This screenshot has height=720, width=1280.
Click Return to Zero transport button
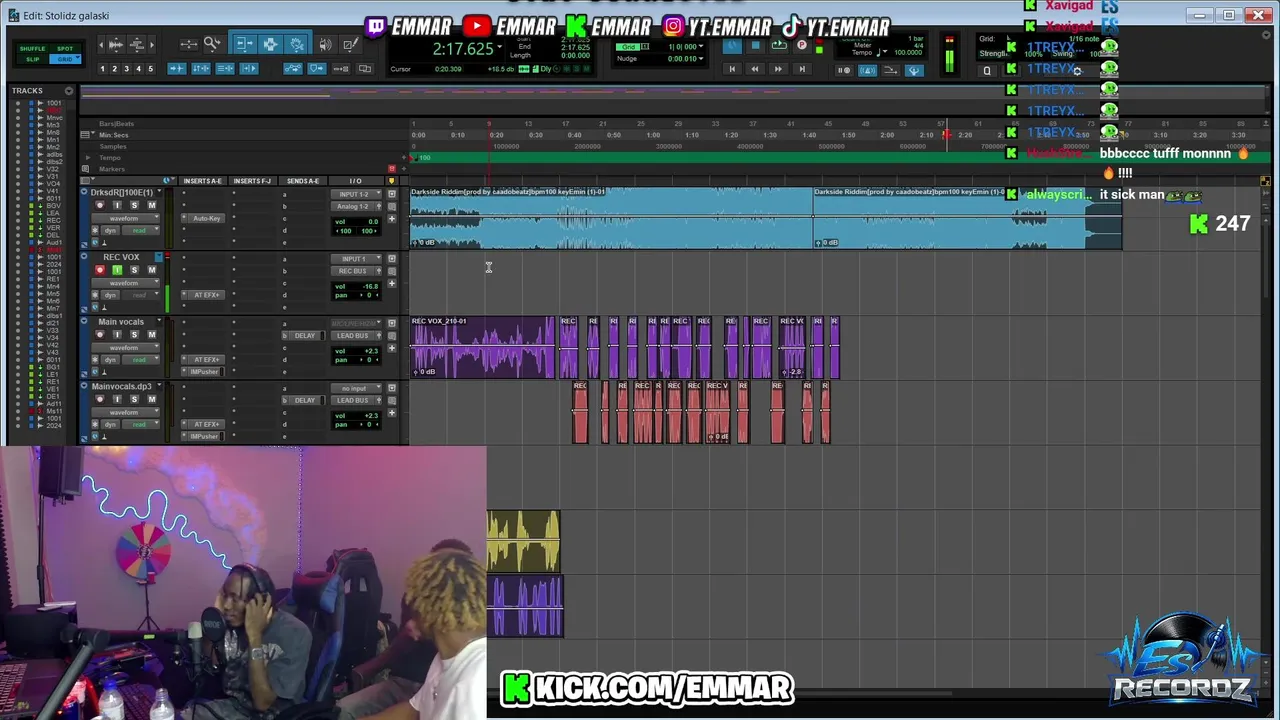(732, 69)
